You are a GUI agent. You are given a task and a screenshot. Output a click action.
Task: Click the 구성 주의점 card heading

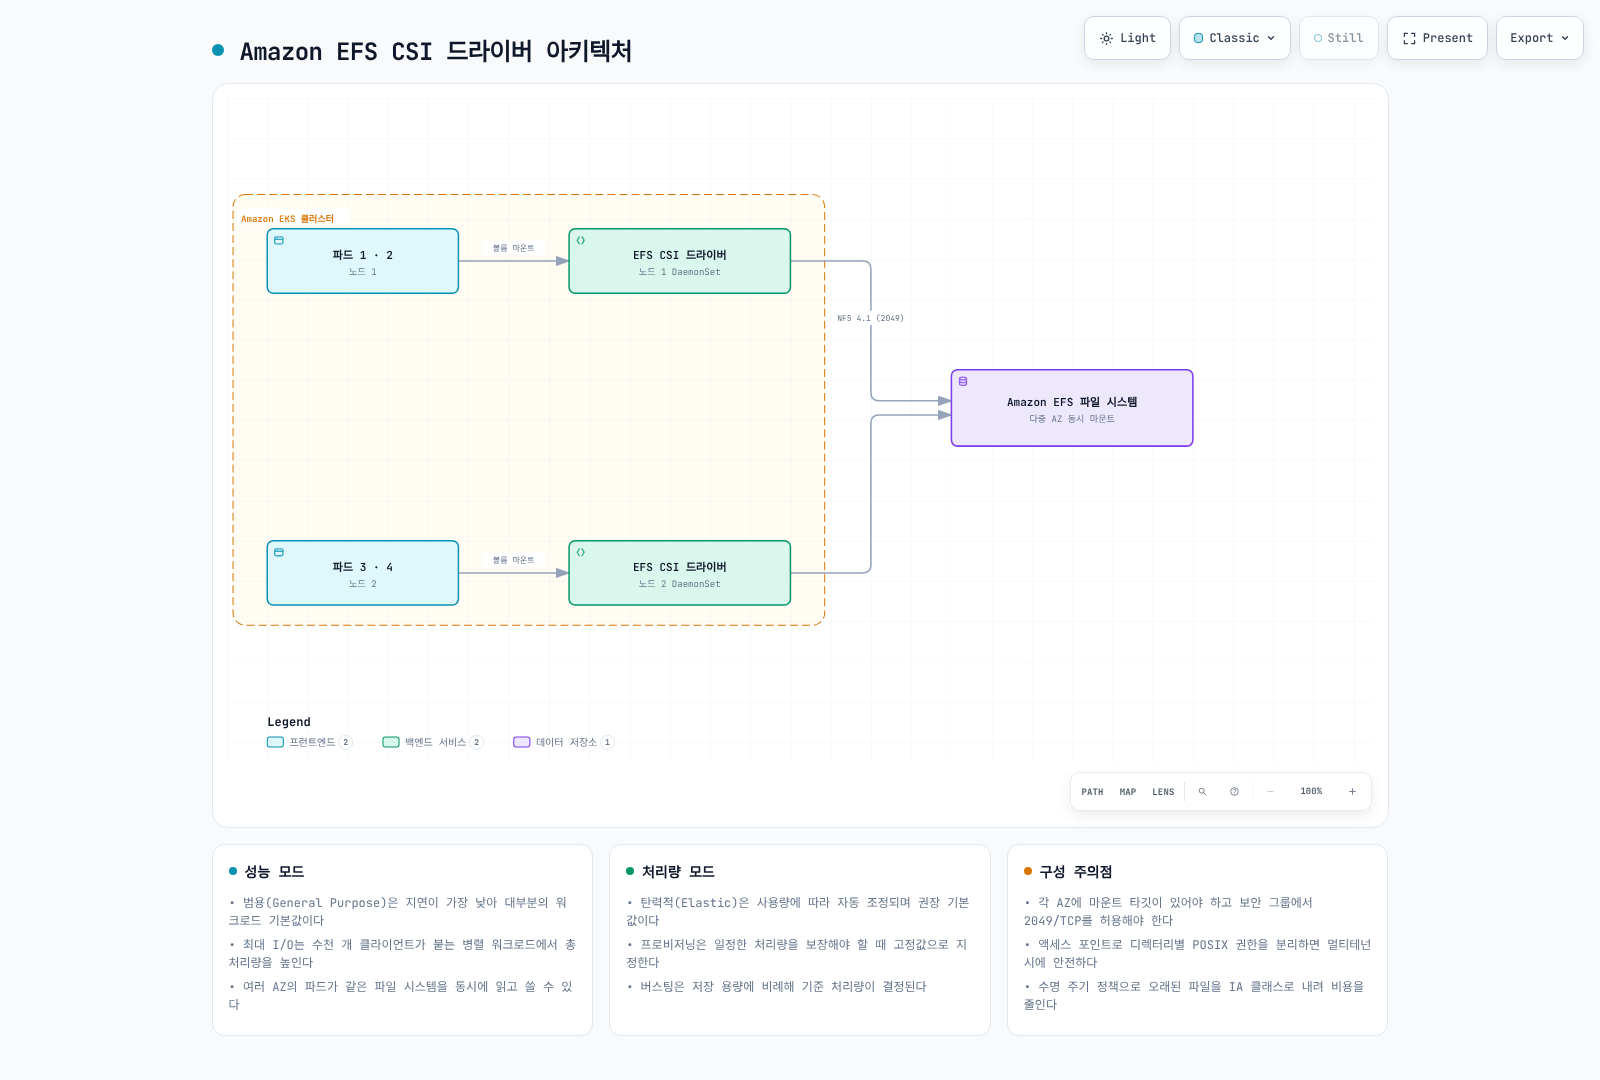[x=1076, y=872]
